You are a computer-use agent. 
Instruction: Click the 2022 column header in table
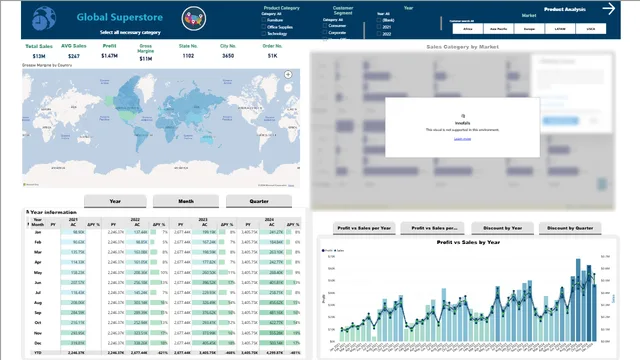click(x=135, y=219)
